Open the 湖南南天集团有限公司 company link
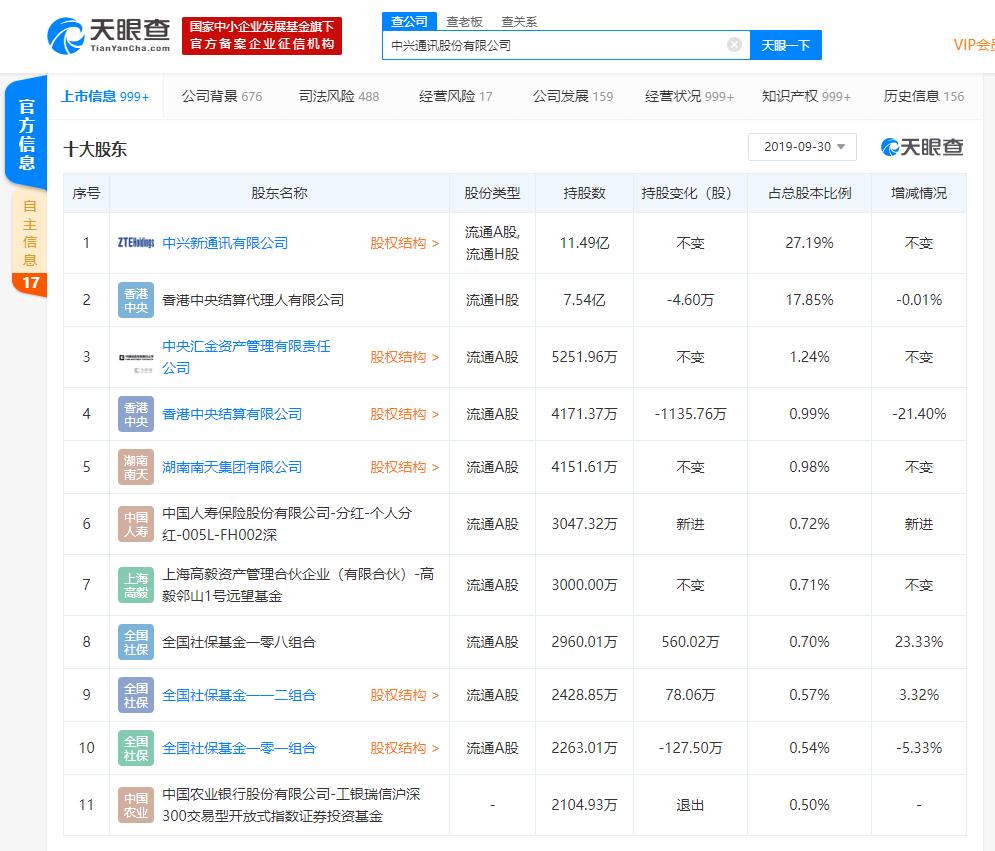Image resolution: width=995 pixels, height=851 pixels. (x=232, y=467)
